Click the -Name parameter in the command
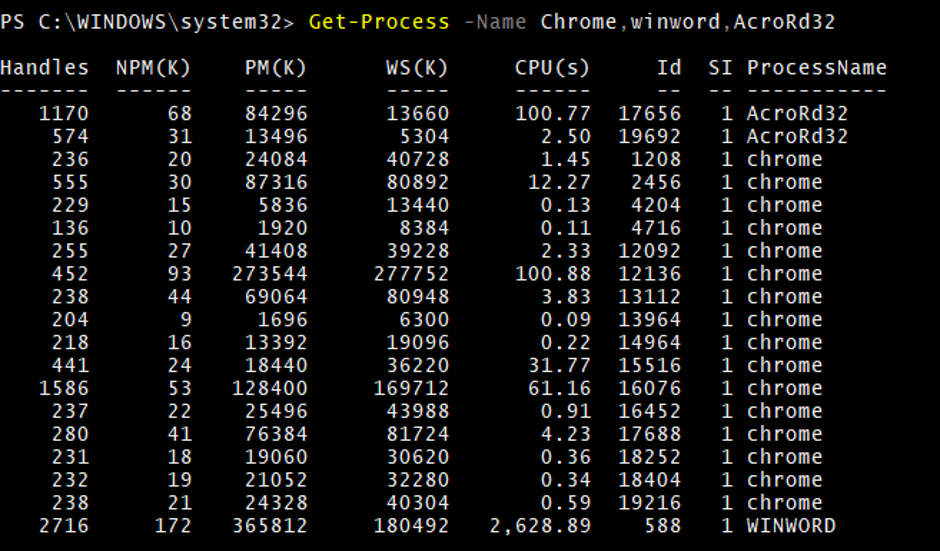The height and width of the screenshot is (551, 940). pos(495,22)
